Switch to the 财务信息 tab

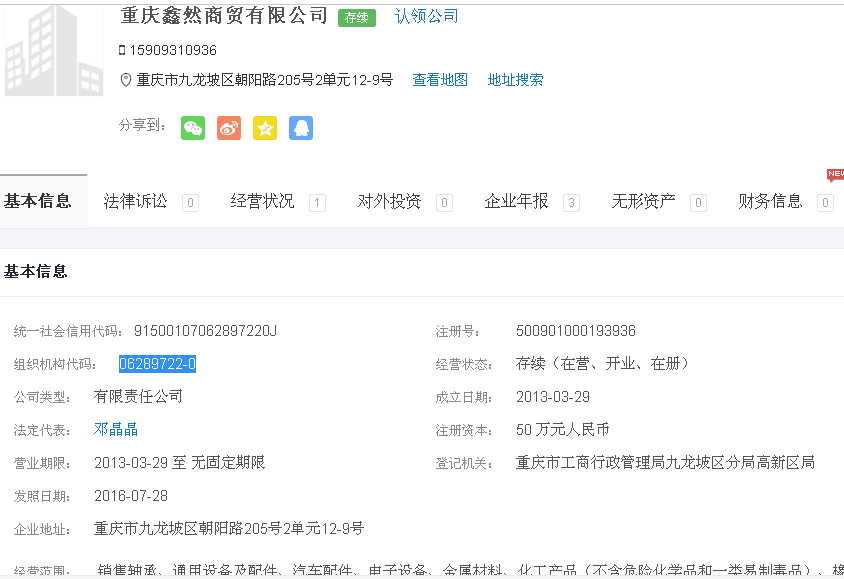coord(771,201)
